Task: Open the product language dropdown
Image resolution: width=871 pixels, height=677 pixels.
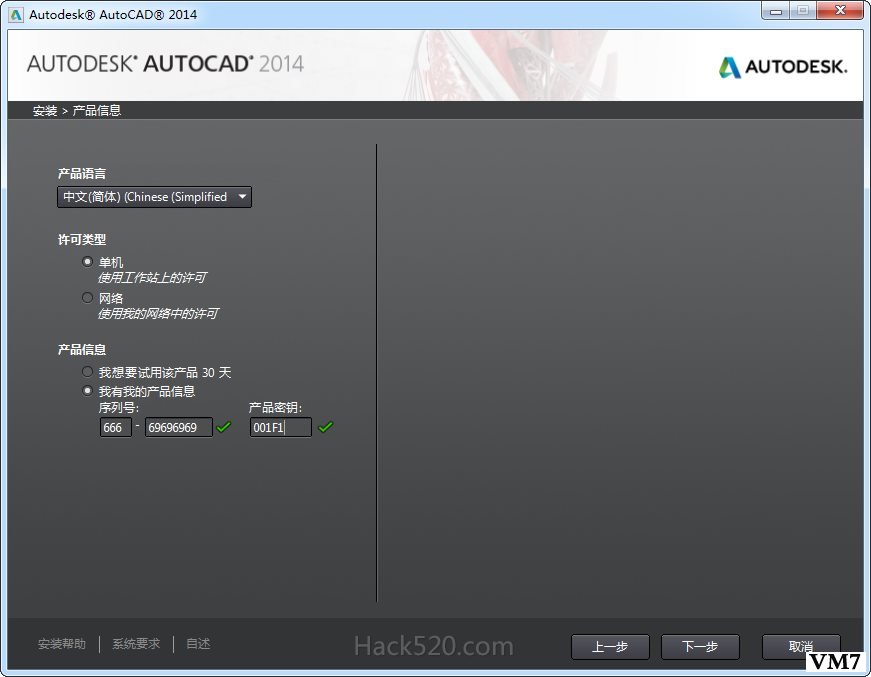Action: [154, 197]
